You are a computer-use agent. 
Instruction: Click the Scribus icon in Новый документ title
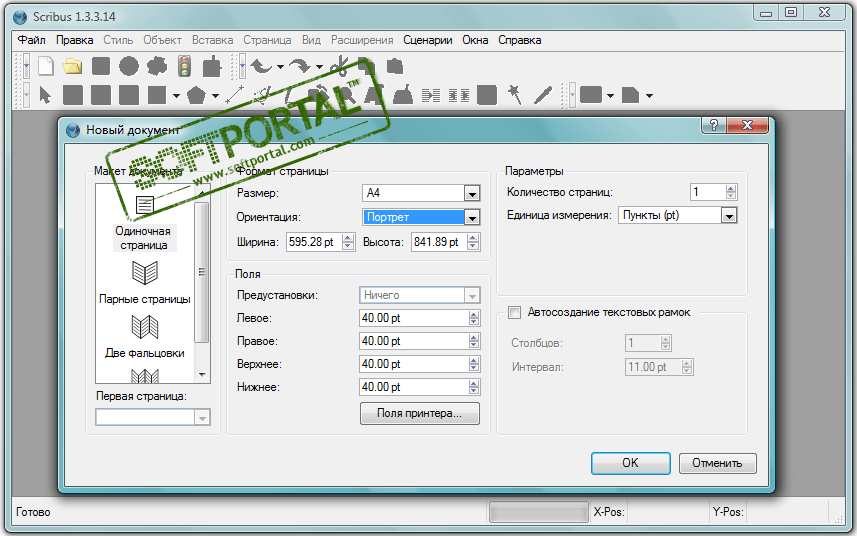point(73,130)
